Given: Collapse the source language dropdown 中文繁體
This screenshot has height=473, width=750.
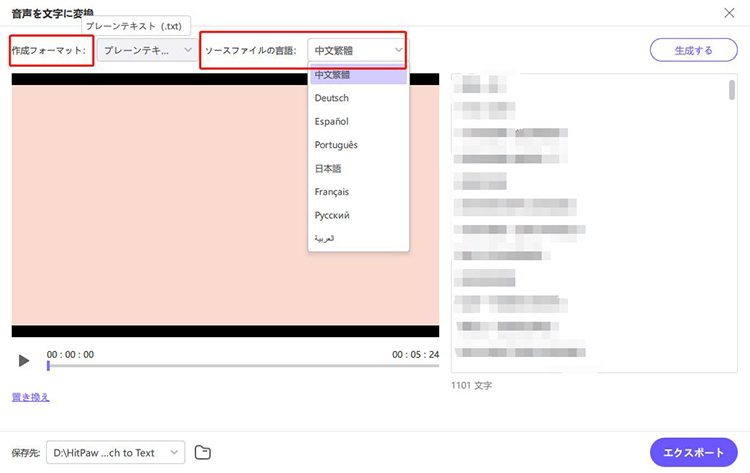Looking at the screenshot, I should tap(358, 50).
